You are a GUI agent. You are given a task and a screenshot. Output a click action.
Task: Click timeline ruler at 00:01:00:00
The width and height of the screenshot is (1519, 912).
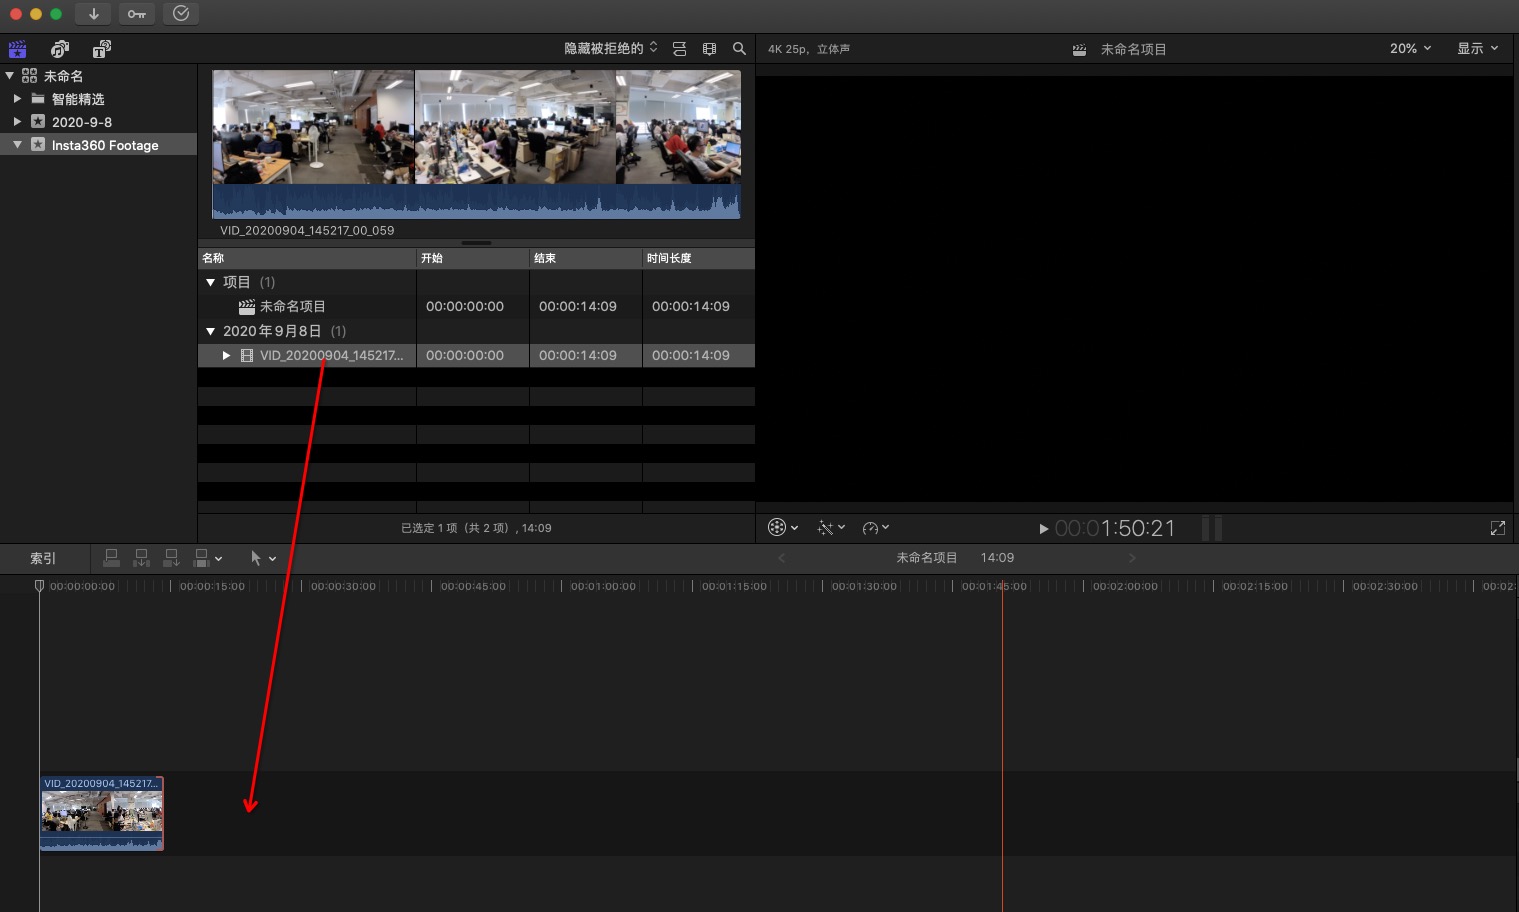603,586
